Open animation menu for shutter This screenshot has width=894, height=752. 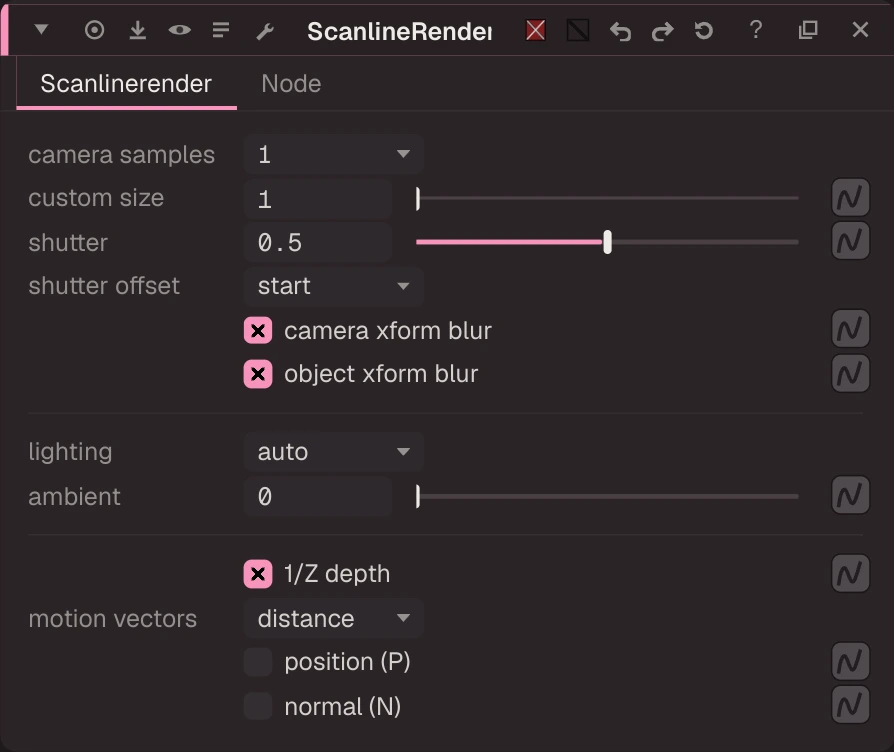tap(850, 241)
